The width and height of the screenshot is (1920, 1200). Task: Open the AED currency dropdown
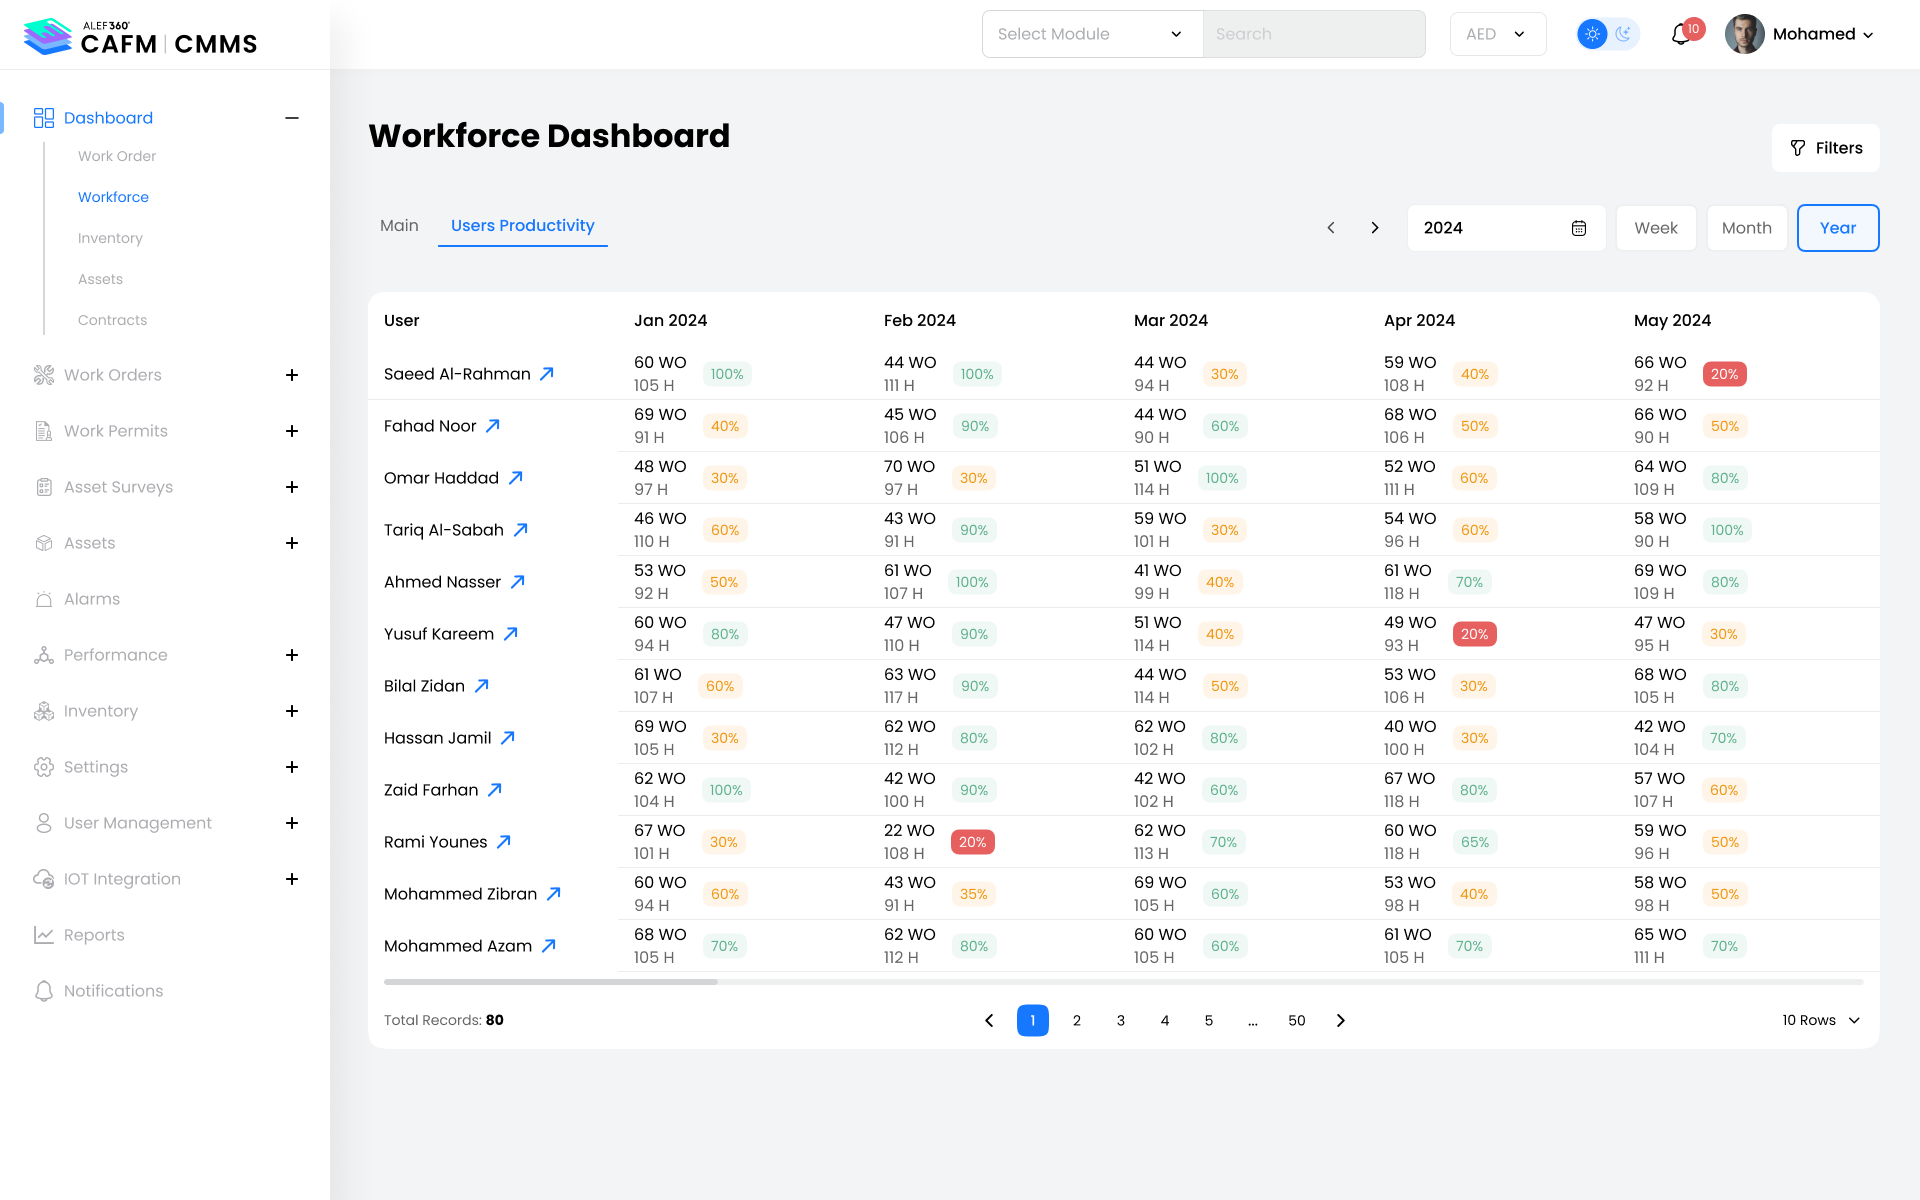[1497, 34]
